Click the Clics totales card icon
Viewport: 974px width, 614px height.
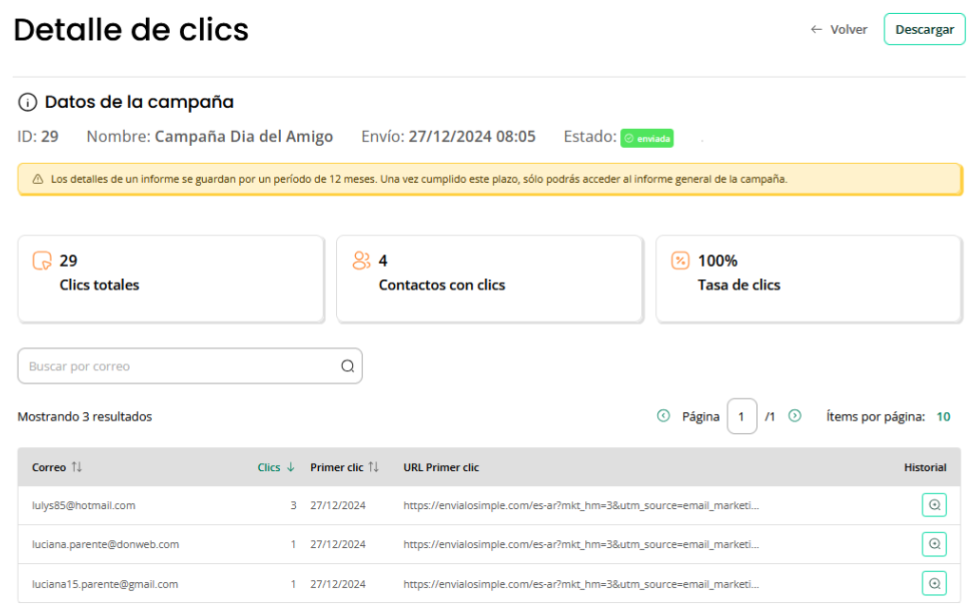pos(42,260)
